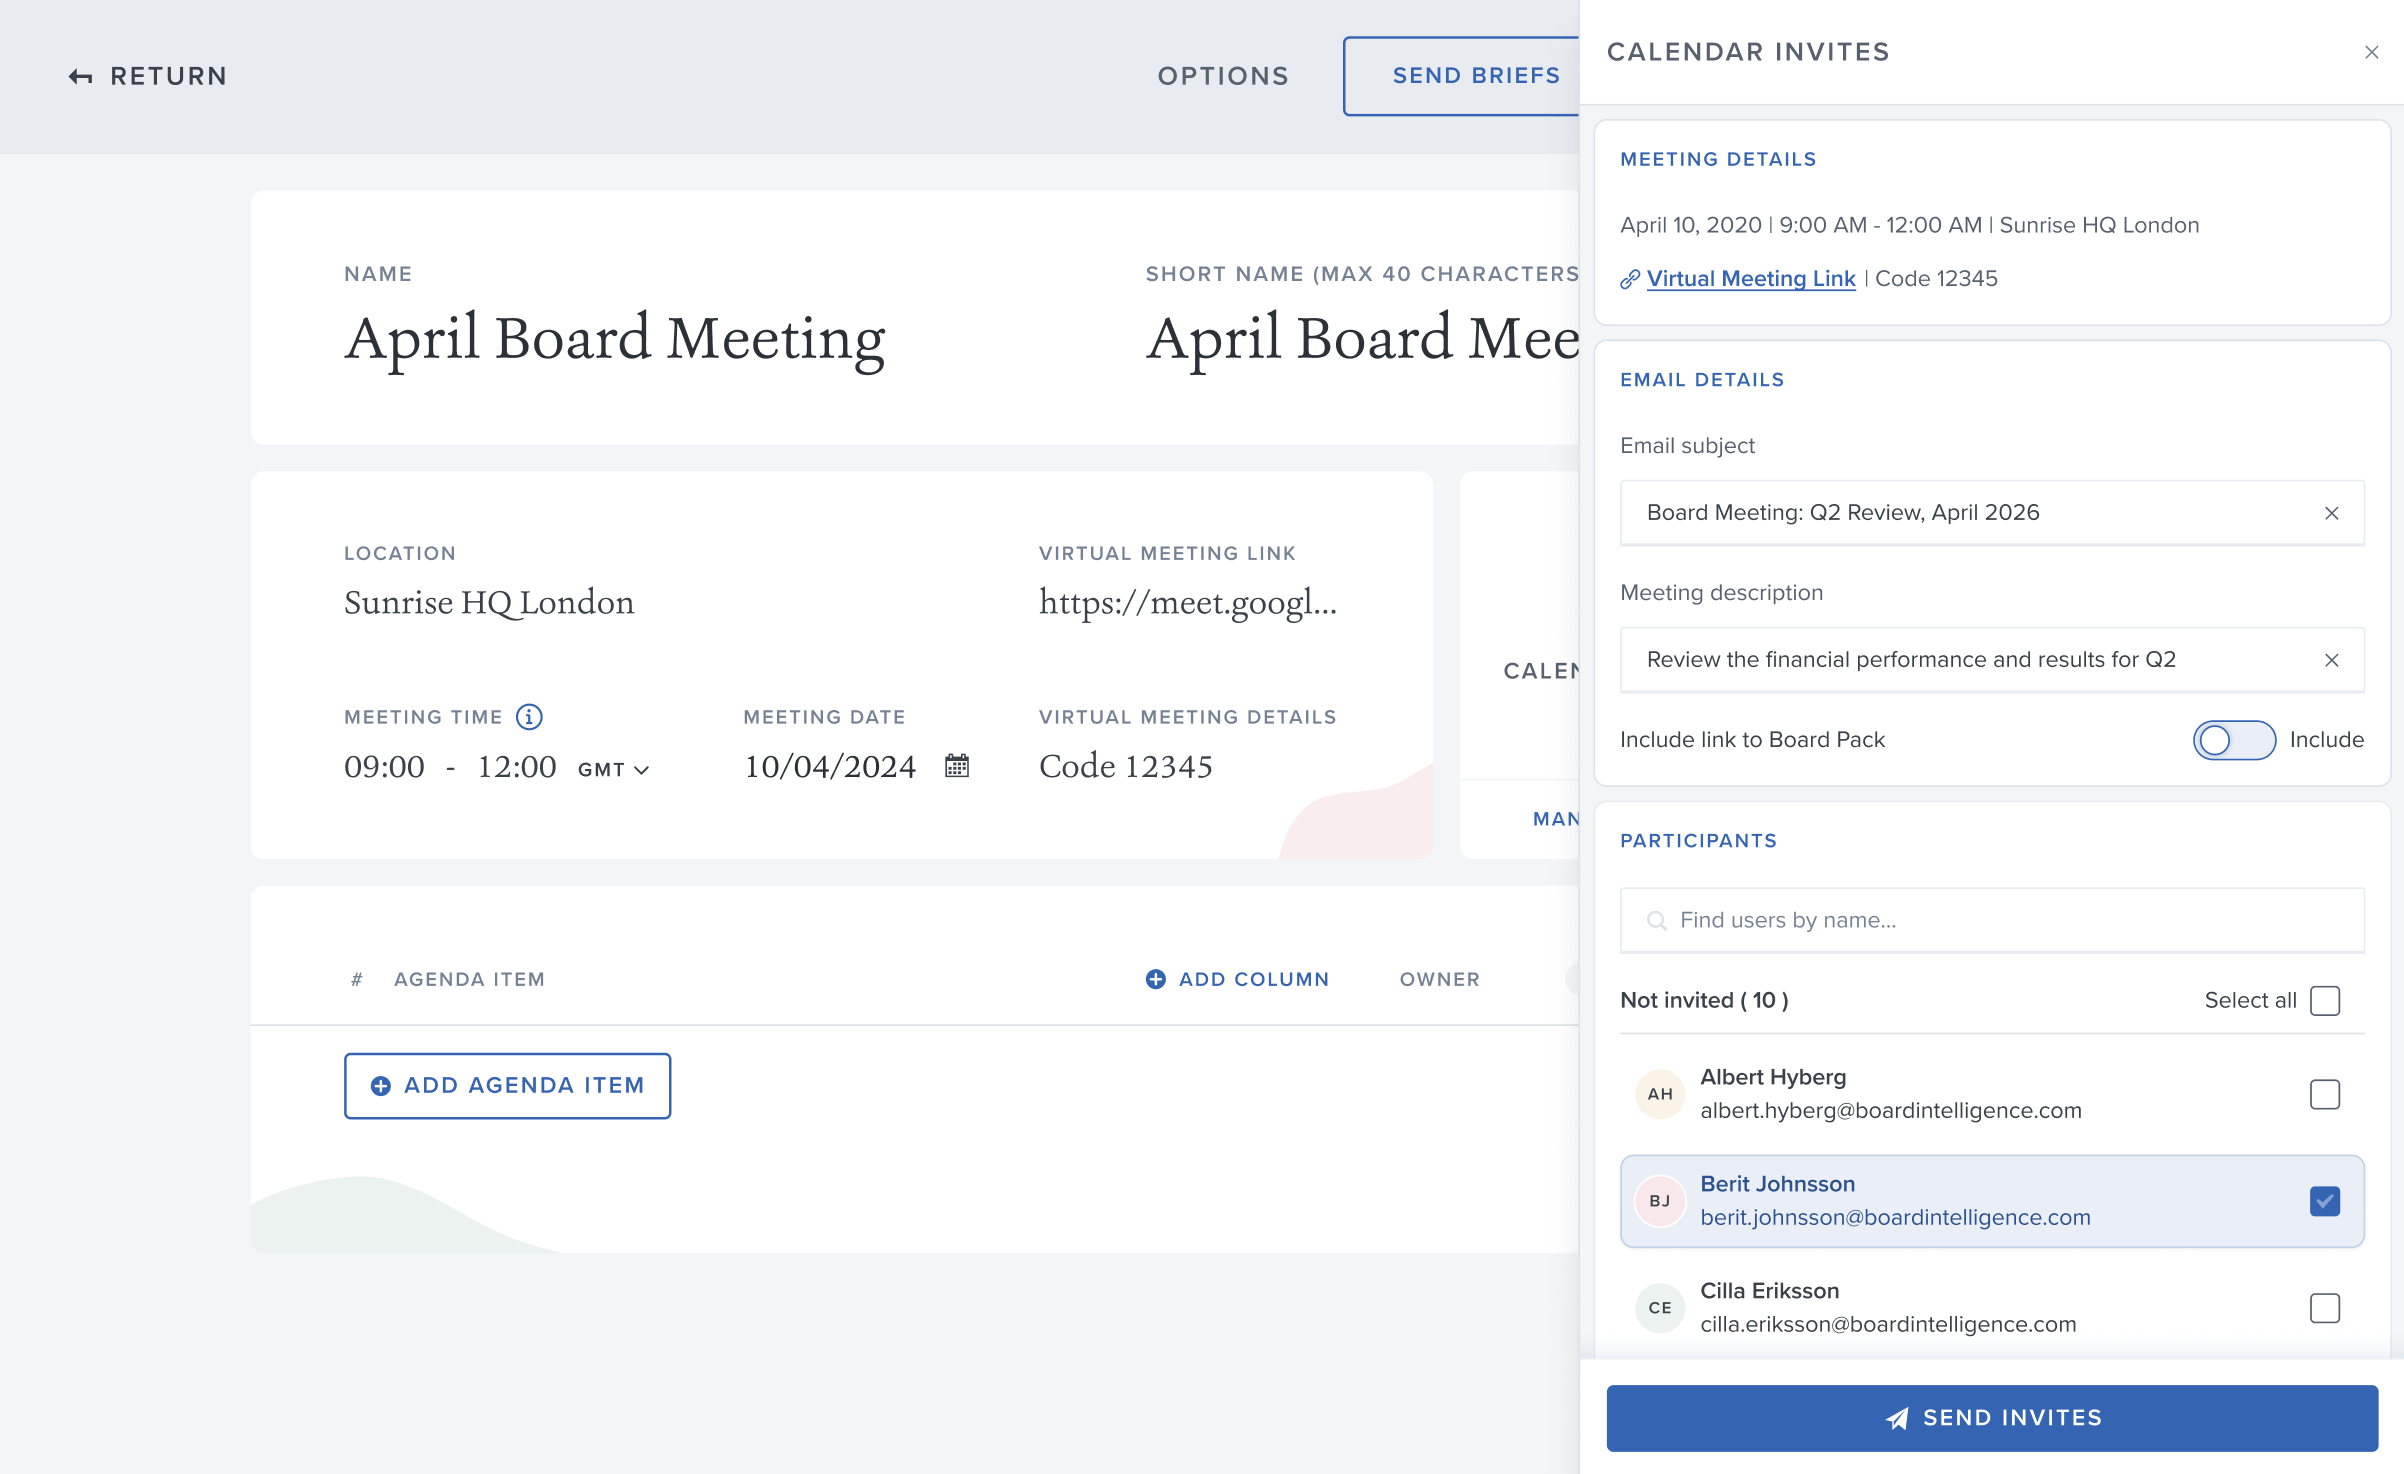The width and height of the screenshot is (2404, 1474).
Task: Toggle Include link to Board Pack
Action: [x=2234, y=740]
